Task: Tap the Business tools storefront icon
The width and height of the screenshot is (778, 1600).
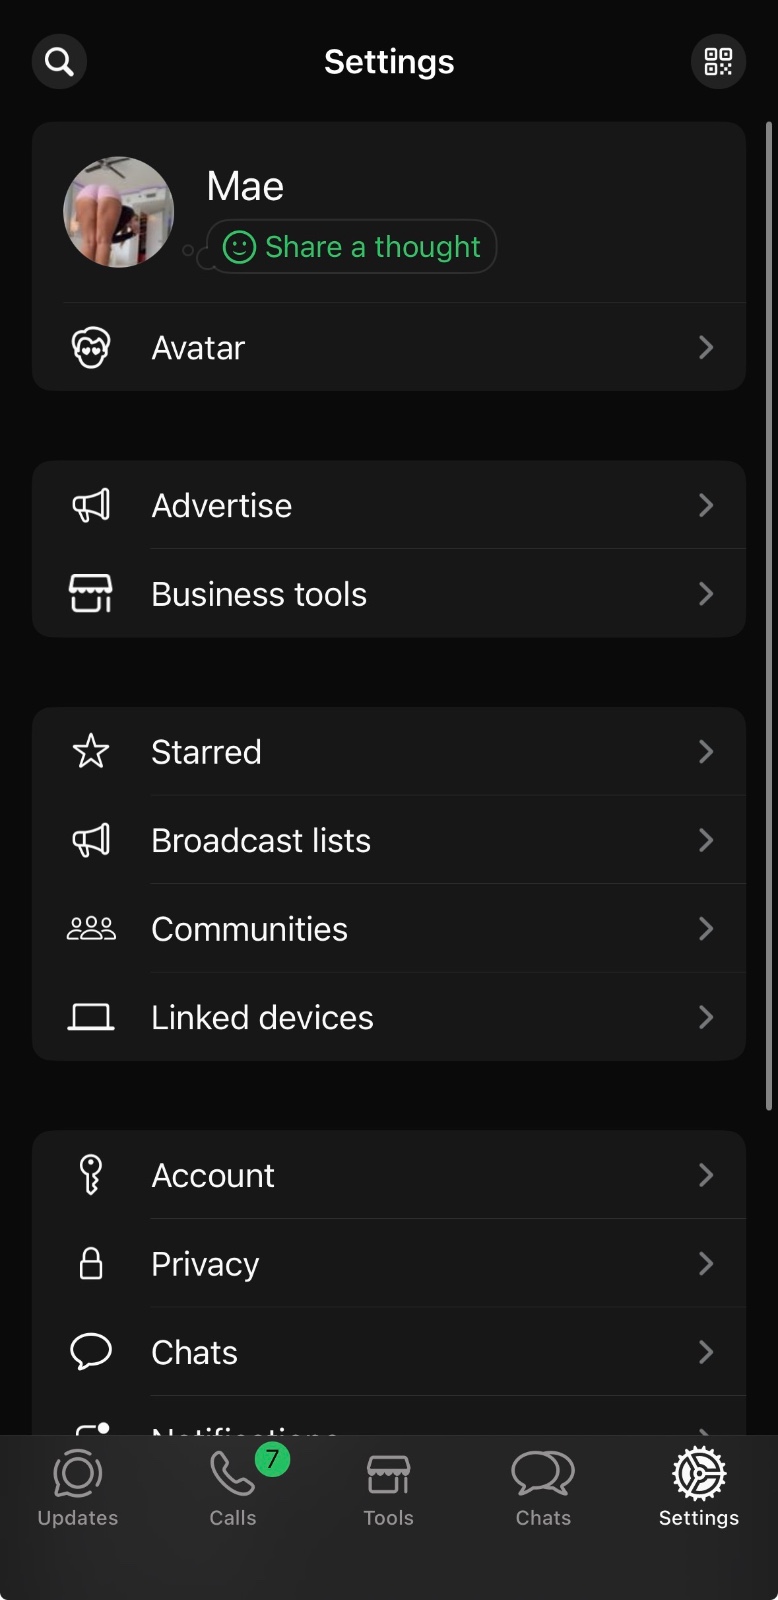Action: point(91,594)
